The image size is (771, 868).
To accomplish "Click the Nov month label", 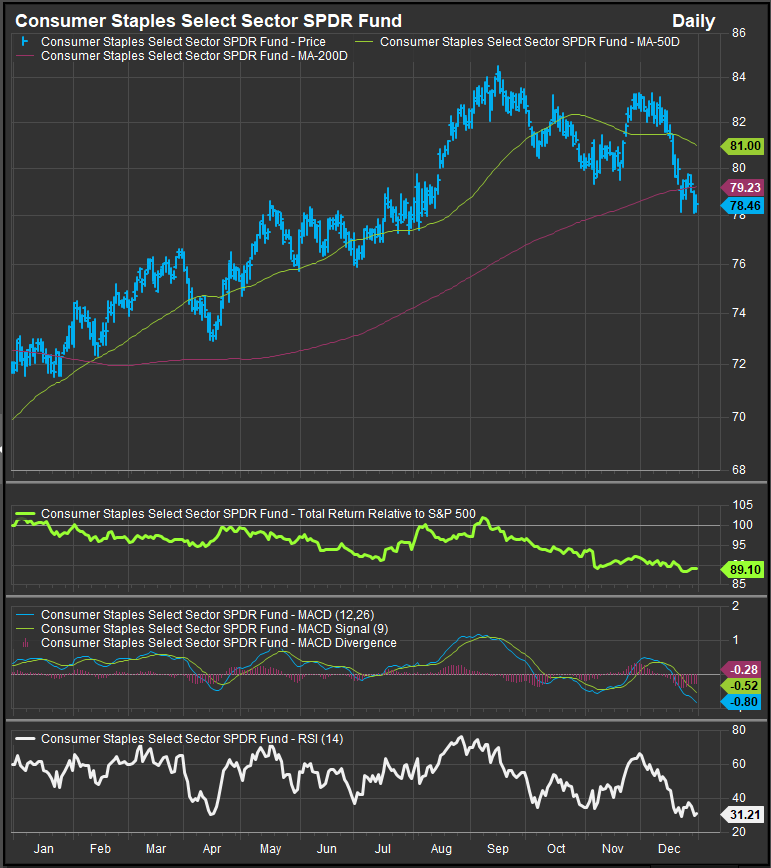I will [x=613, y=849].
